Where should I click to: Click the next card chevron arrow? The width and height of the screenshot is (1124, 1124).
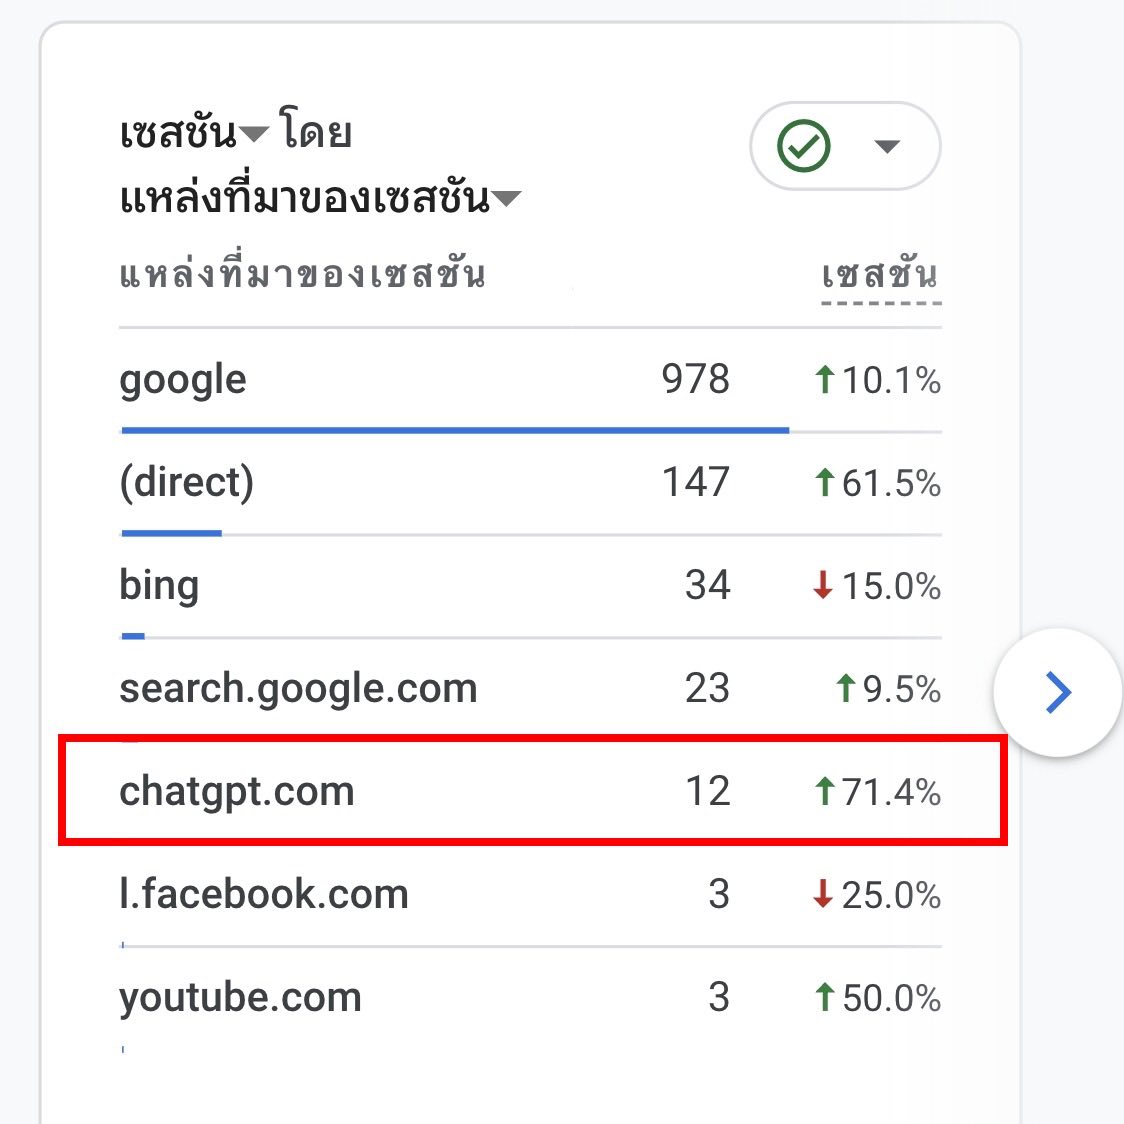coord(1057,692)
